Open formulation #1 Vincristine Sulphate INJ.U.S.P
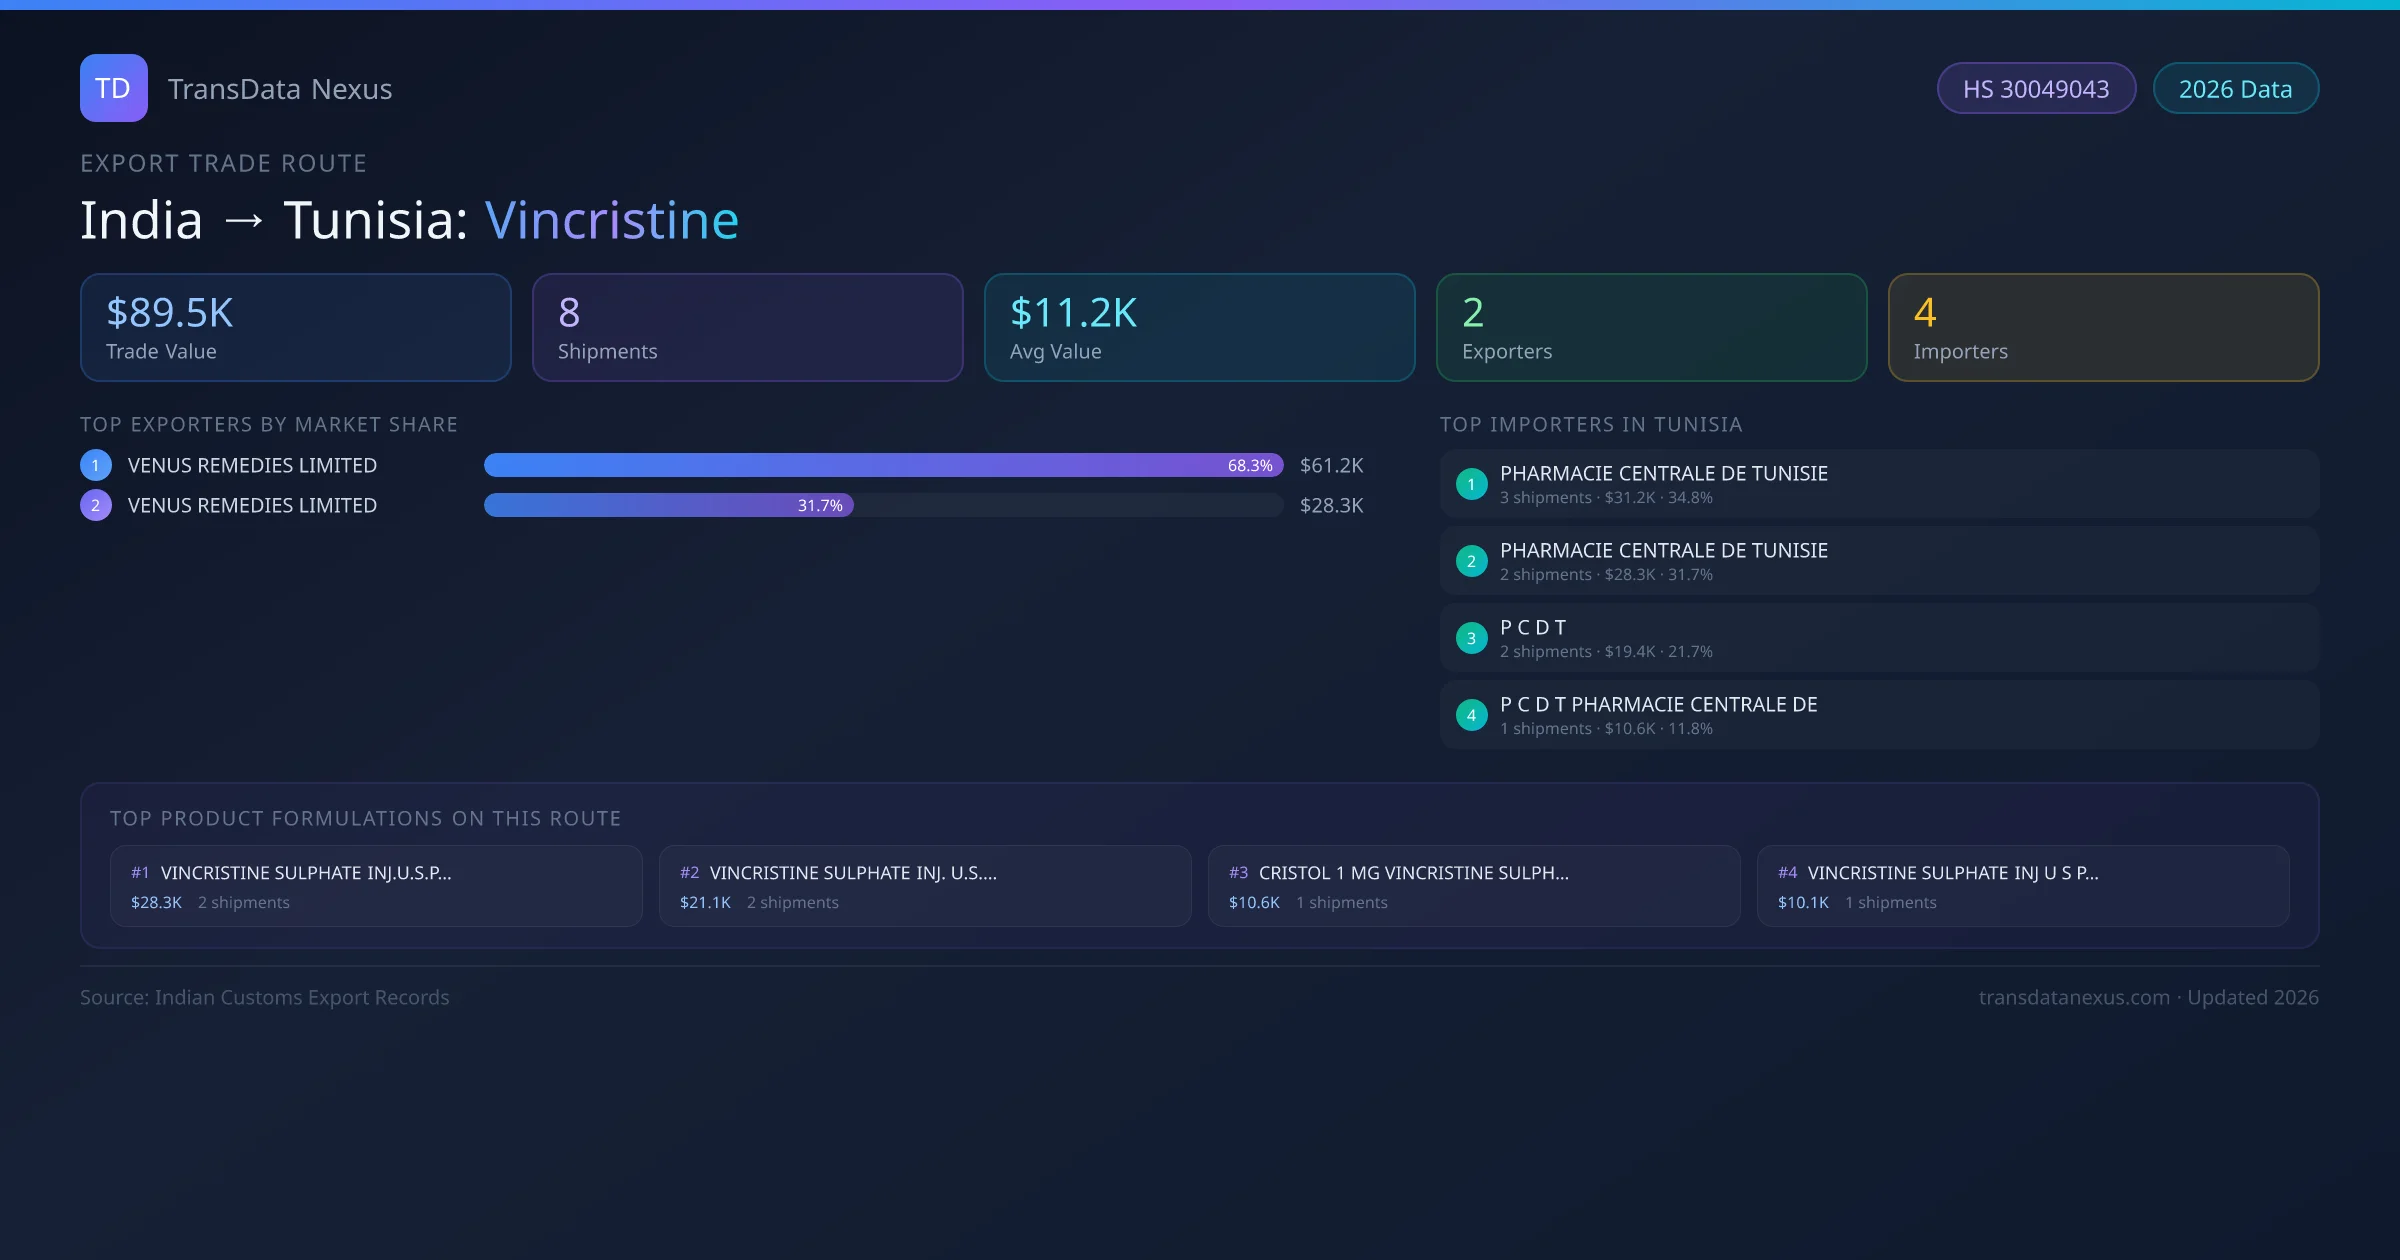Screen dimensions: 2400x1260 pos(375,886)
